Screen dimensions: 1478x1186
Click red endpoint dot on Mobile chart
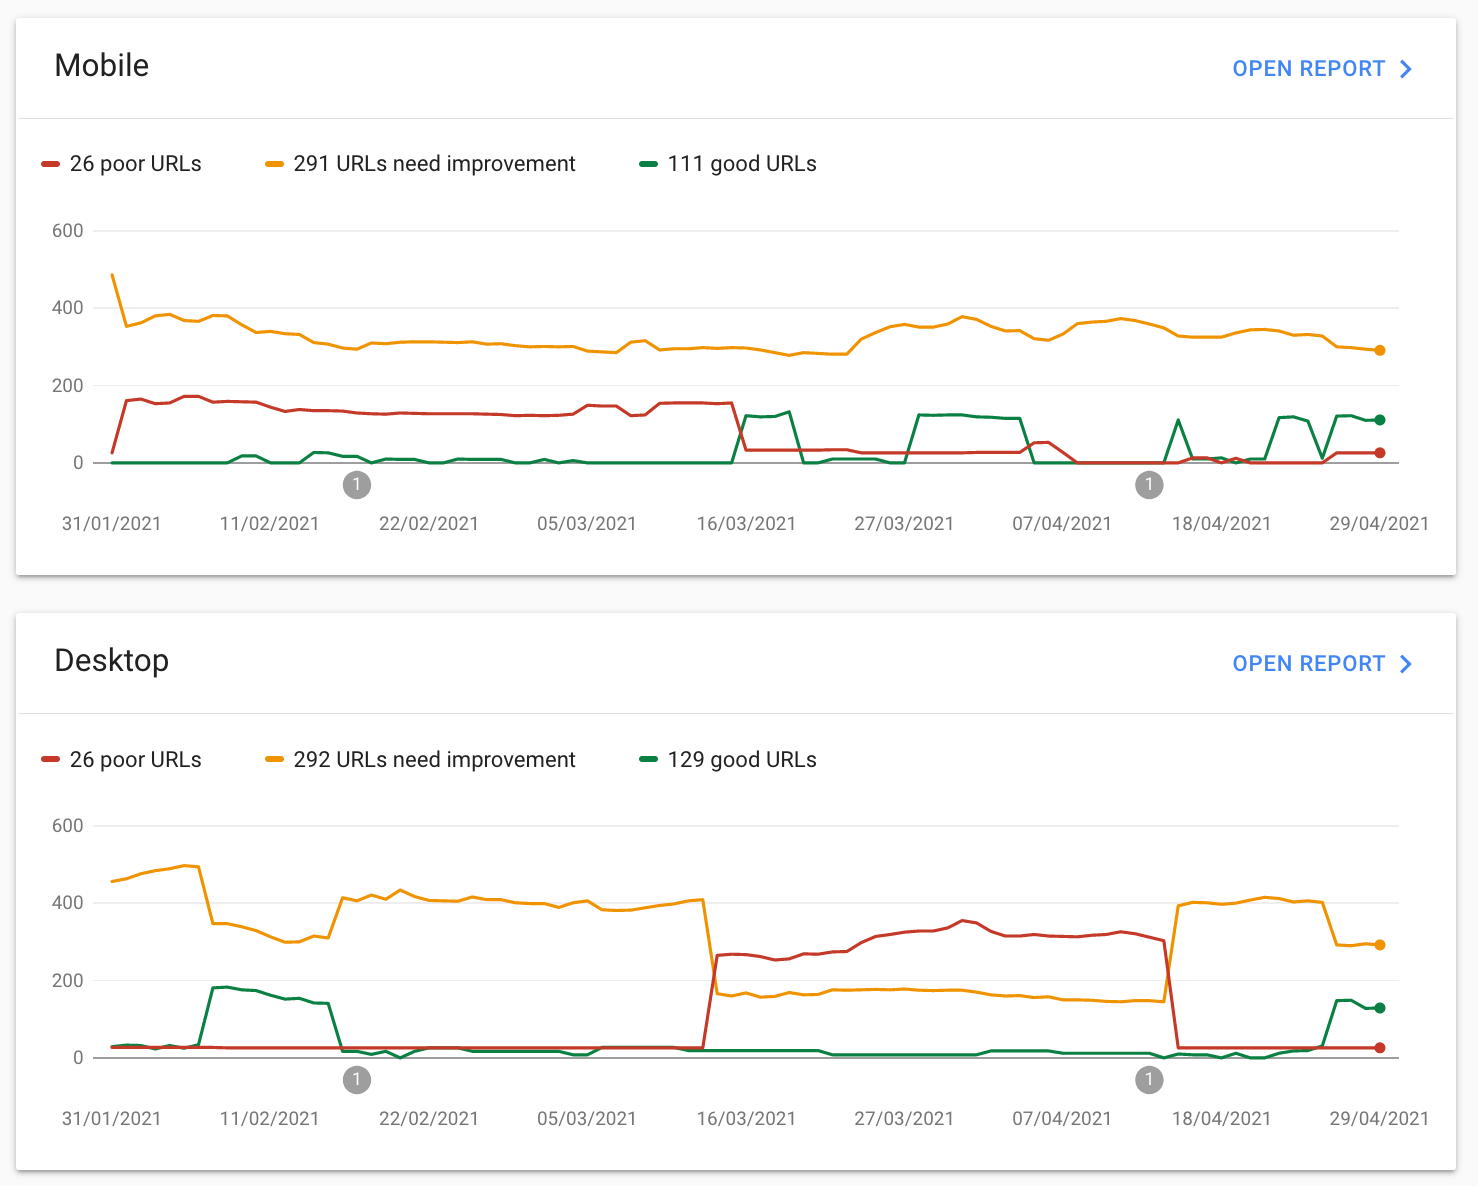coord(1380,453)
